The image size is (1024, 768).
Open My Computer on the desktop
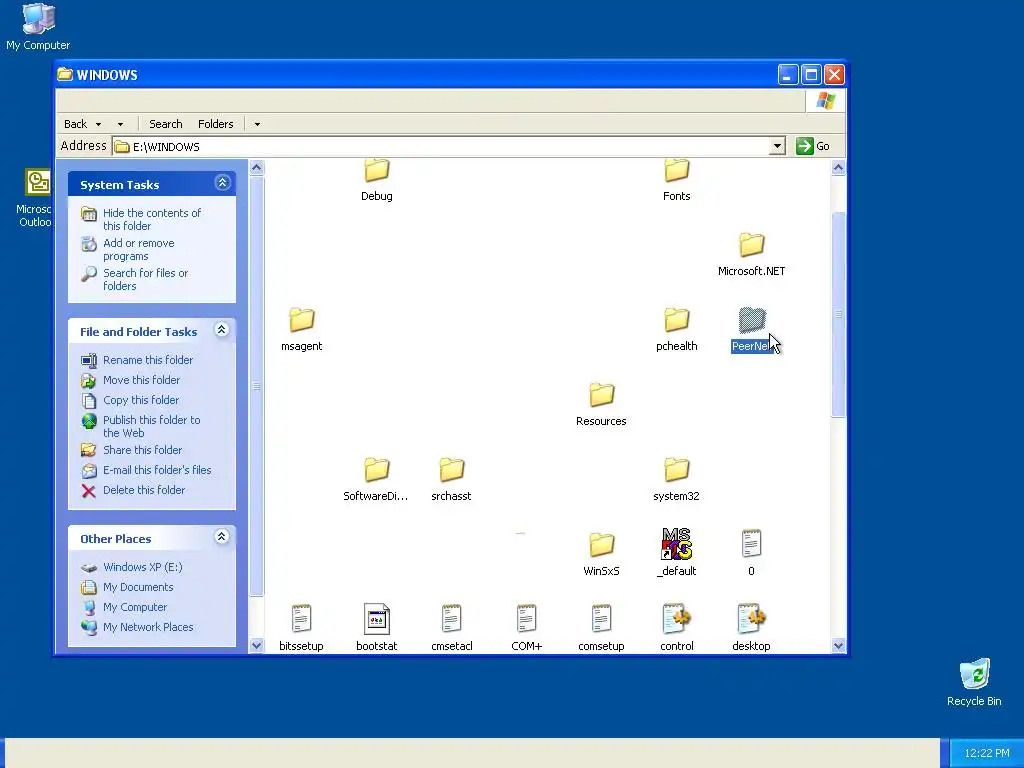38,27
